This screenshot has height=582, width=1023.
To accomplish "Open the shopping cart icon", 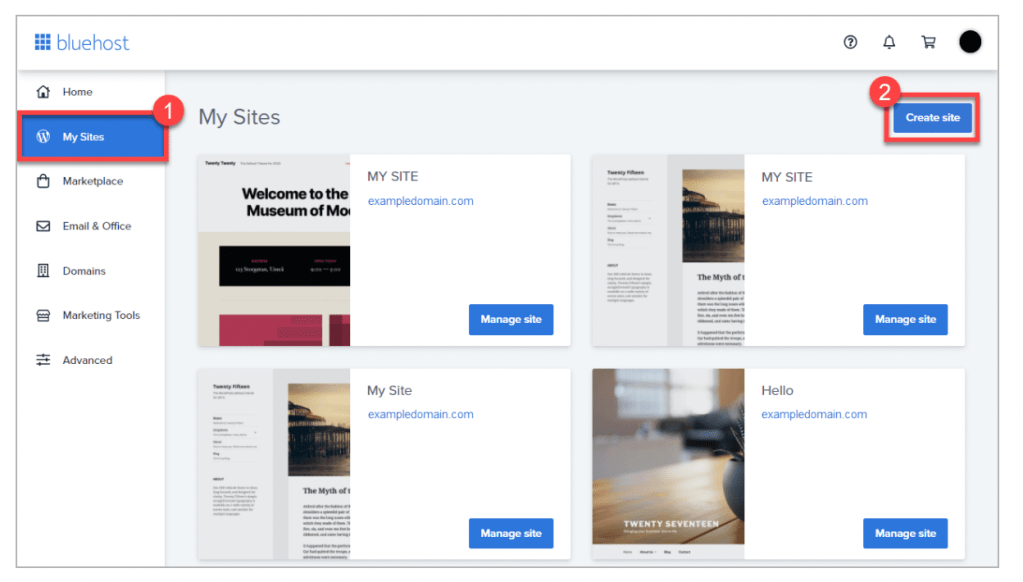I will 929,42.
